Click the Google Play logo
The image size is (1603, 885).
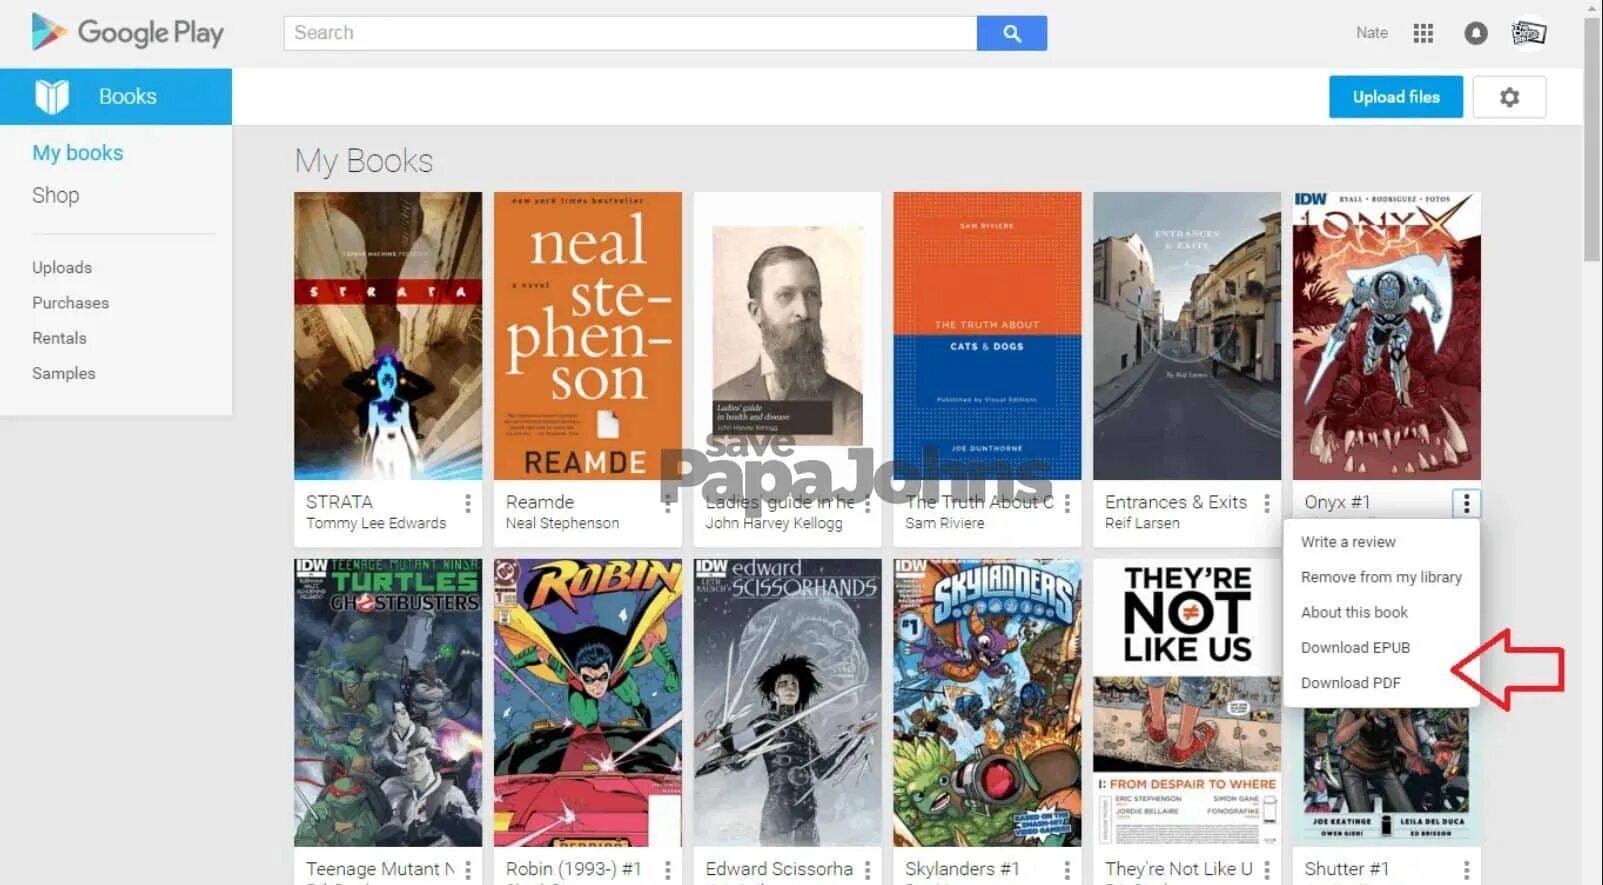tap(127, 32)
